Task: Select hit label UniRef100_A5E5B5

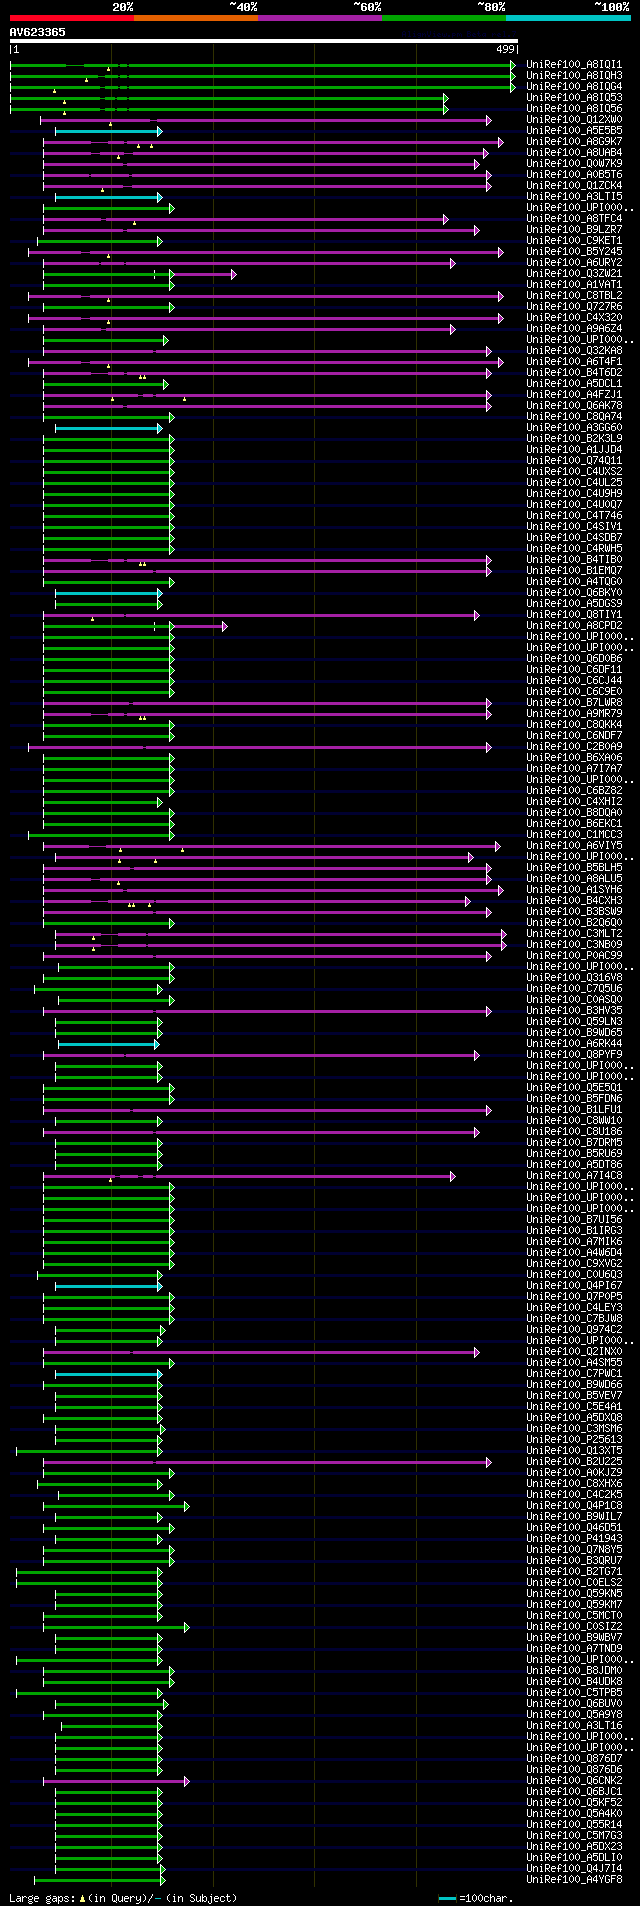Action: (x=574, y=131)
